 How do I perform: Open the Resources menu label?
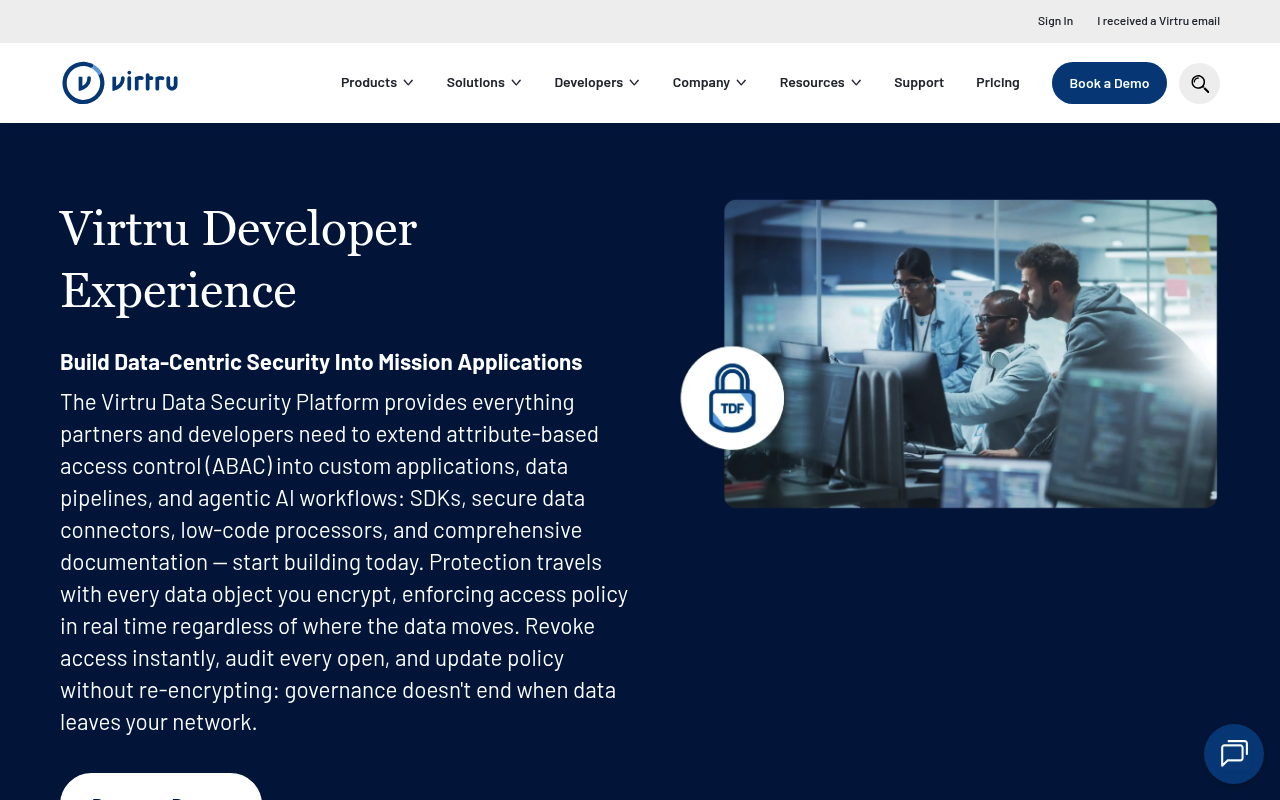click(x=812, y=83)
